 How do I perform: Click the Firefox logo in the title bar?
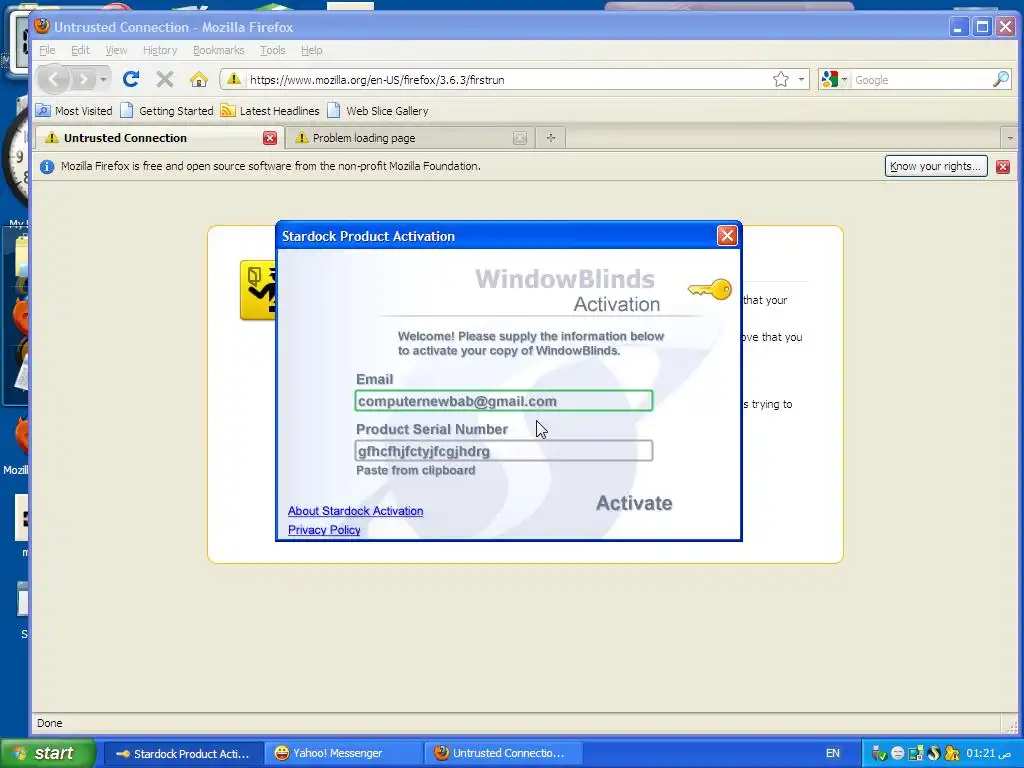[42, 26]
